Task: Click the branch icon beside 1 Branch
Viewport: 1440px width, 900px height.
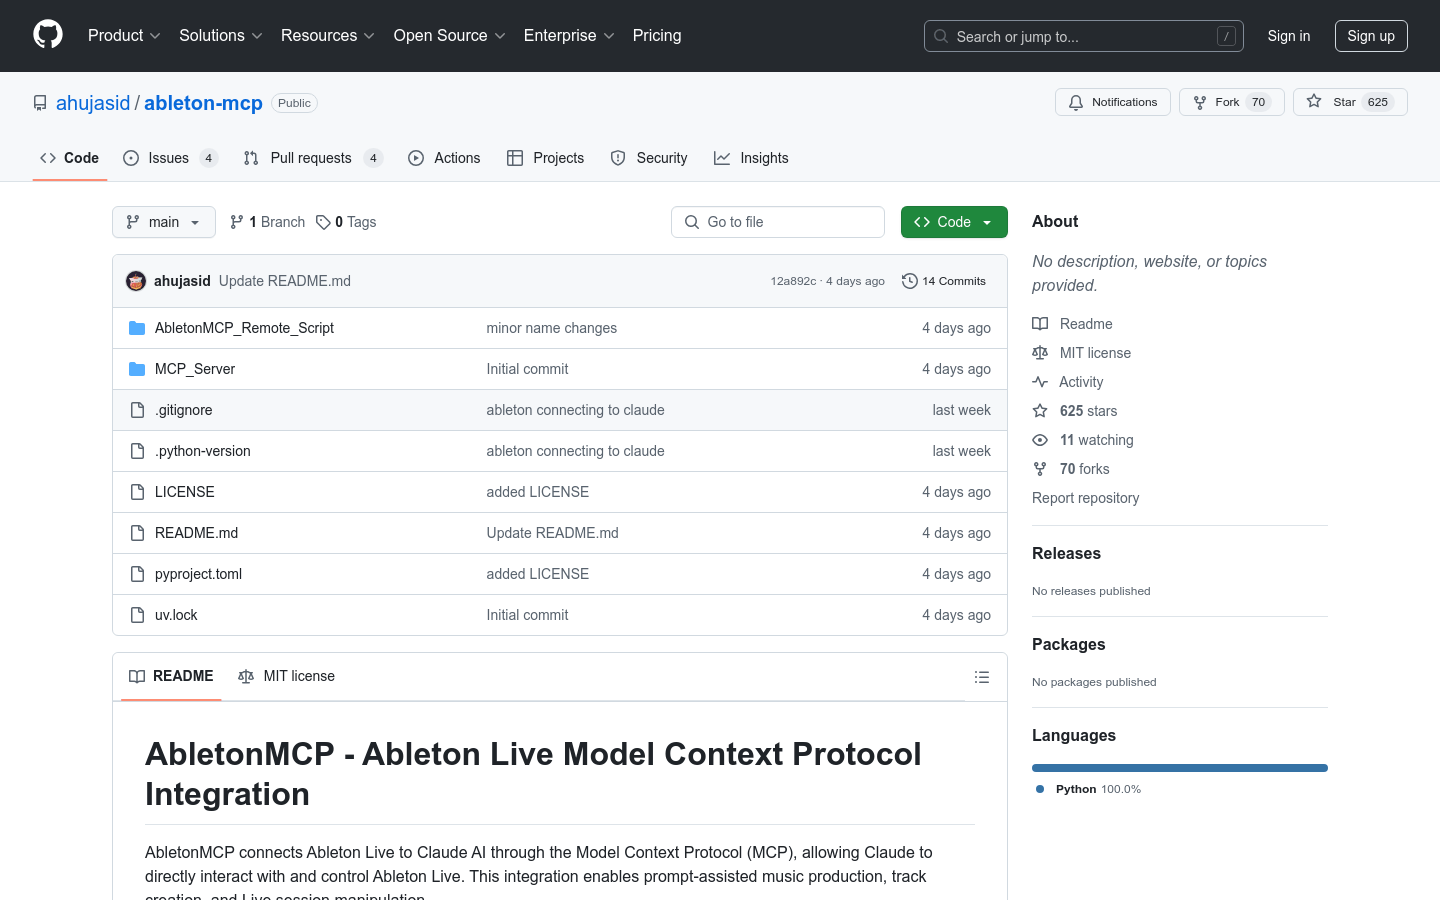Action: 237,222
